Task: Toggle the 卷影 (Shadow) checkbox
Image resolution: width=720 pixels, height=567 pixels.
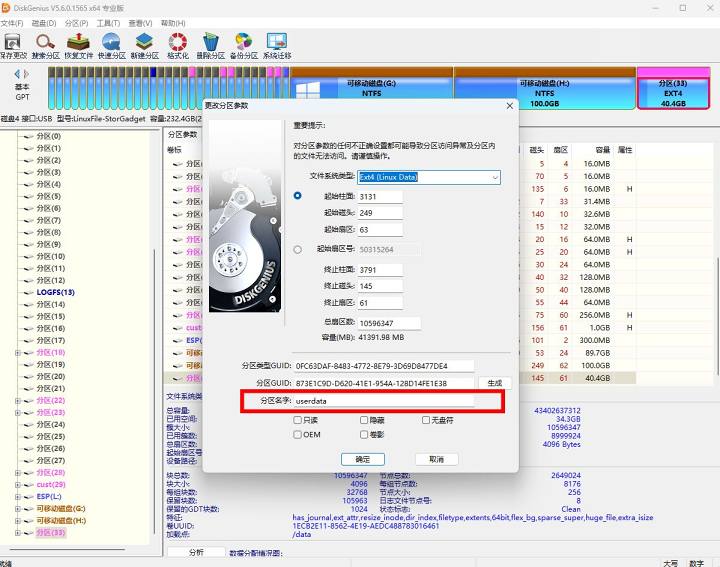Action: click(364, 434)
